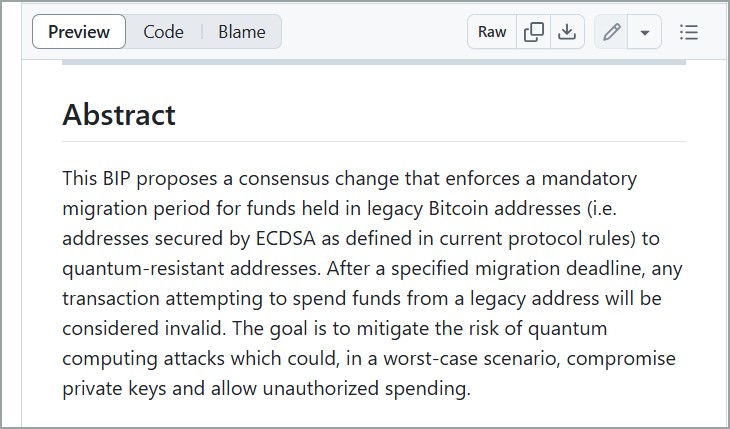Viewport: 730px width, 429px height.
Task: Click the horizontal rule under Abstract
Action: [x=374, y=141]
